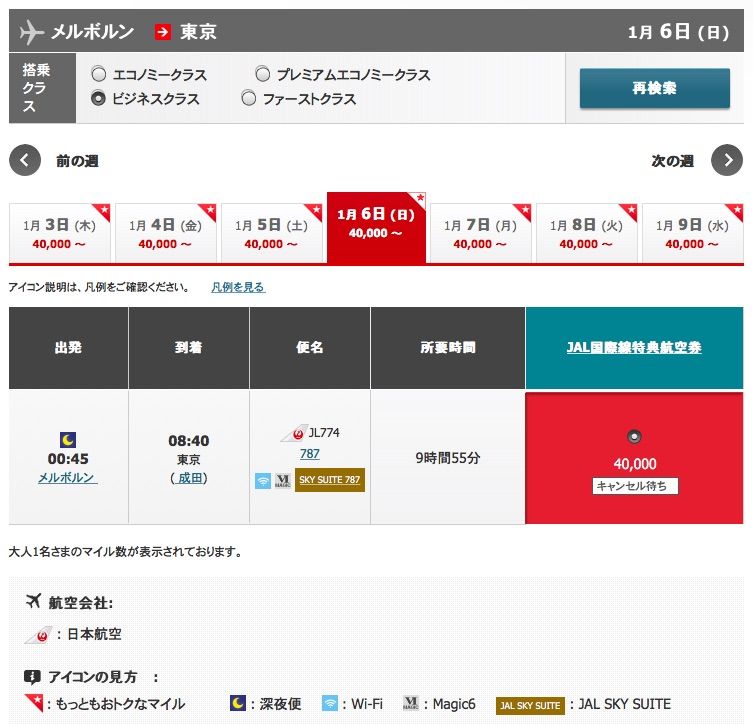Click the airplane icon beside 航空会社

click(x=34, y=601)
